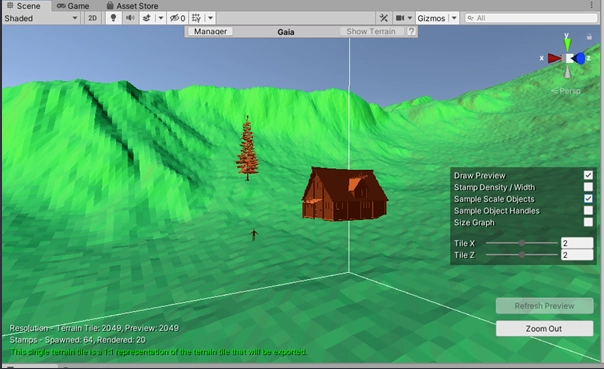Click the gizmo center cube

(569, 59)
